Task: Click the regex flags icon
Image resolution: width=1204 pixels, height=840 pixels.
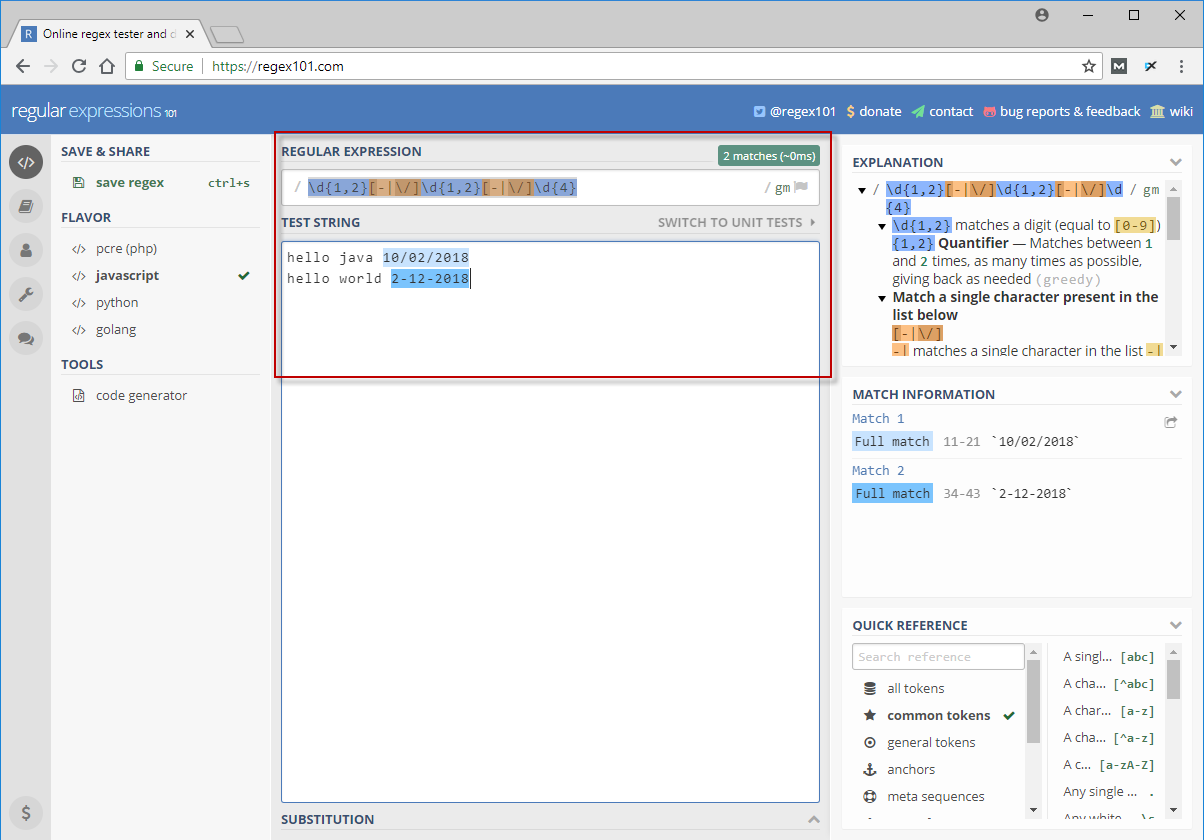Action: 801,187
